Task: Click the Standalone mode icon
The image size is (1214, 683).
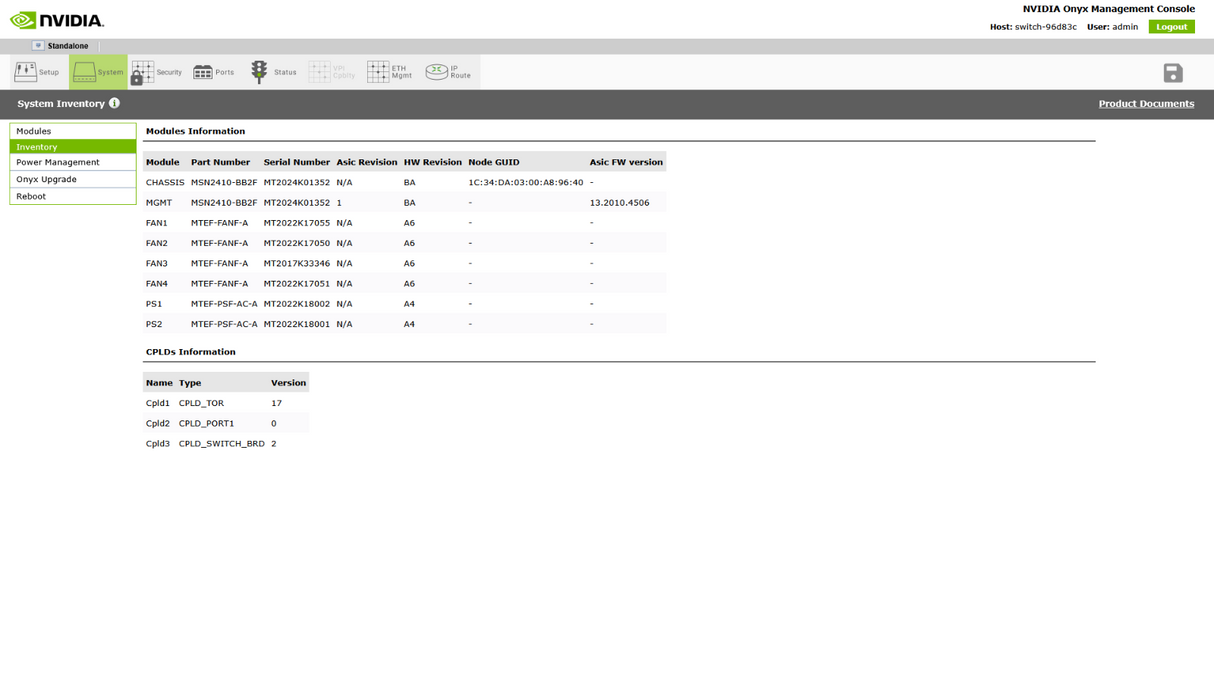Action: click(38, 46)
